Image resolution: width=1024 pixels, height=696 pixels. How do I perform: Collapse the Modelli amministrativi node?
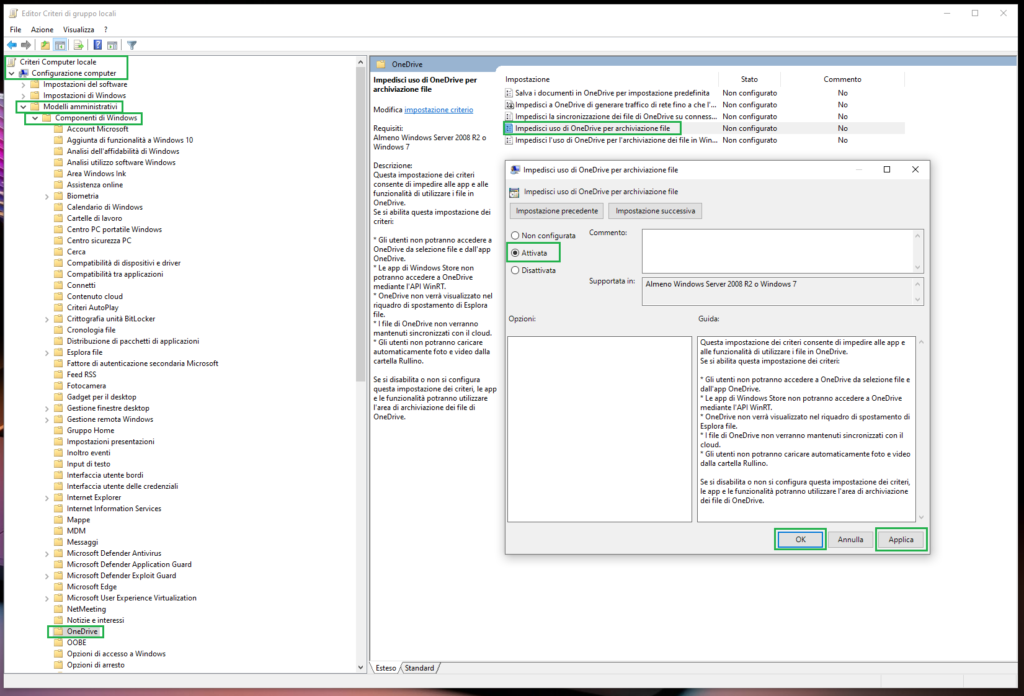click(x=24, y=107)
